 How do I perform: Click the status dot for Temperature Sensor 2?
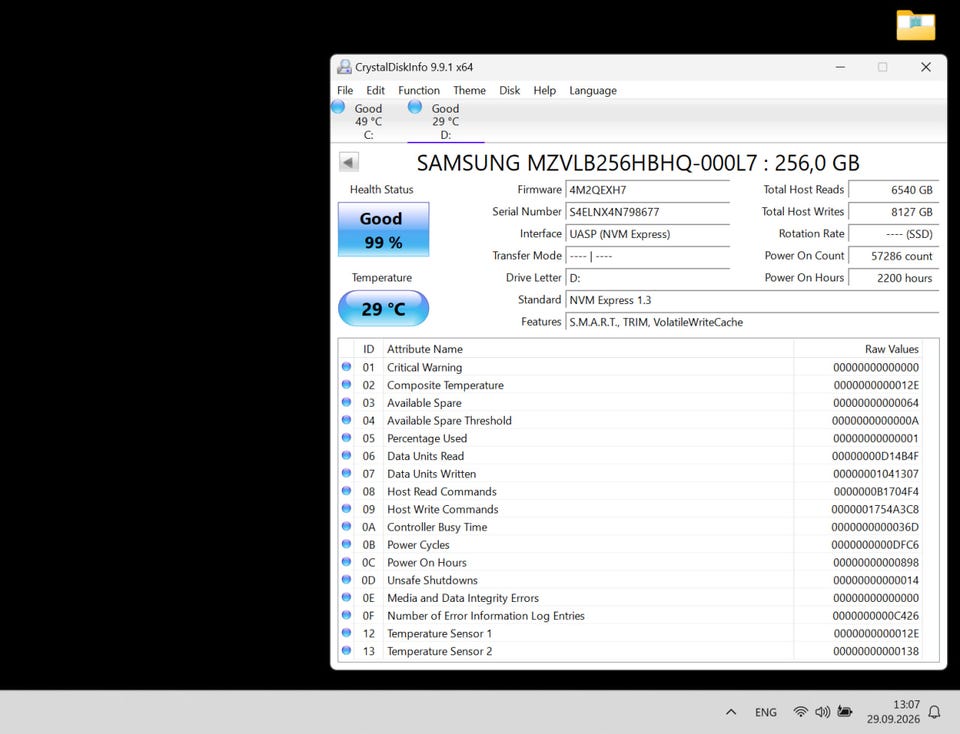pos(347,651)
